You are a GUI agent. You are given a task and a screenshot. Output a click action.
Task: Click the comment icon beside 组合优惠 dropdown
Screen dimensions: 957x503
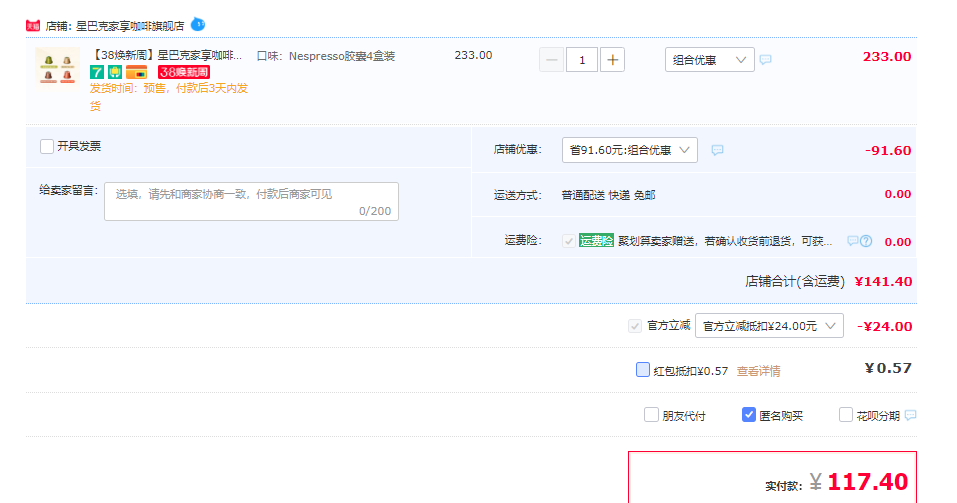(765, 60)
